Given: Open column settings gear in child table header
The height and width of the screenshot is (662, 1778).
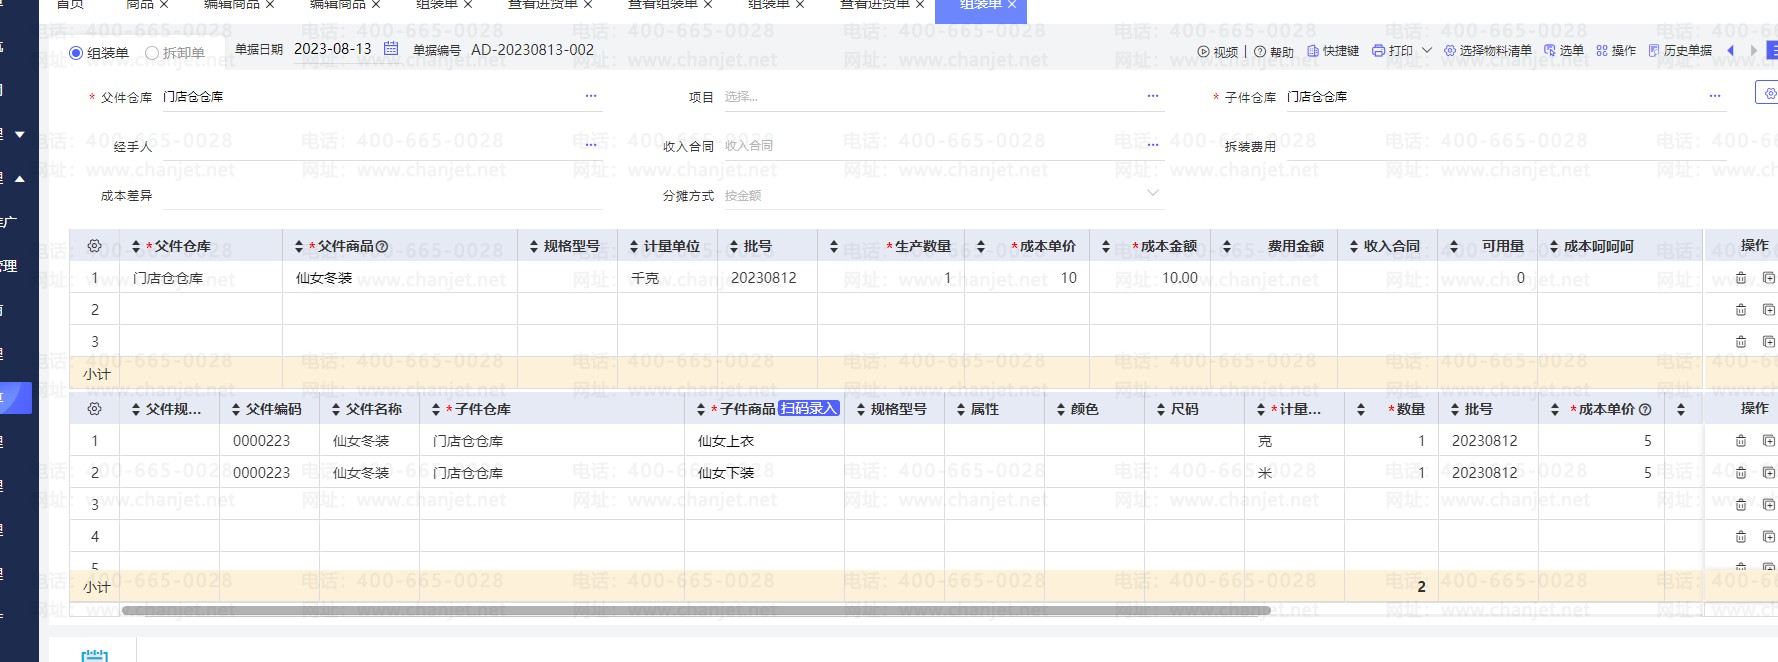Looking at the screenshot, I should [x=95, y=409].
